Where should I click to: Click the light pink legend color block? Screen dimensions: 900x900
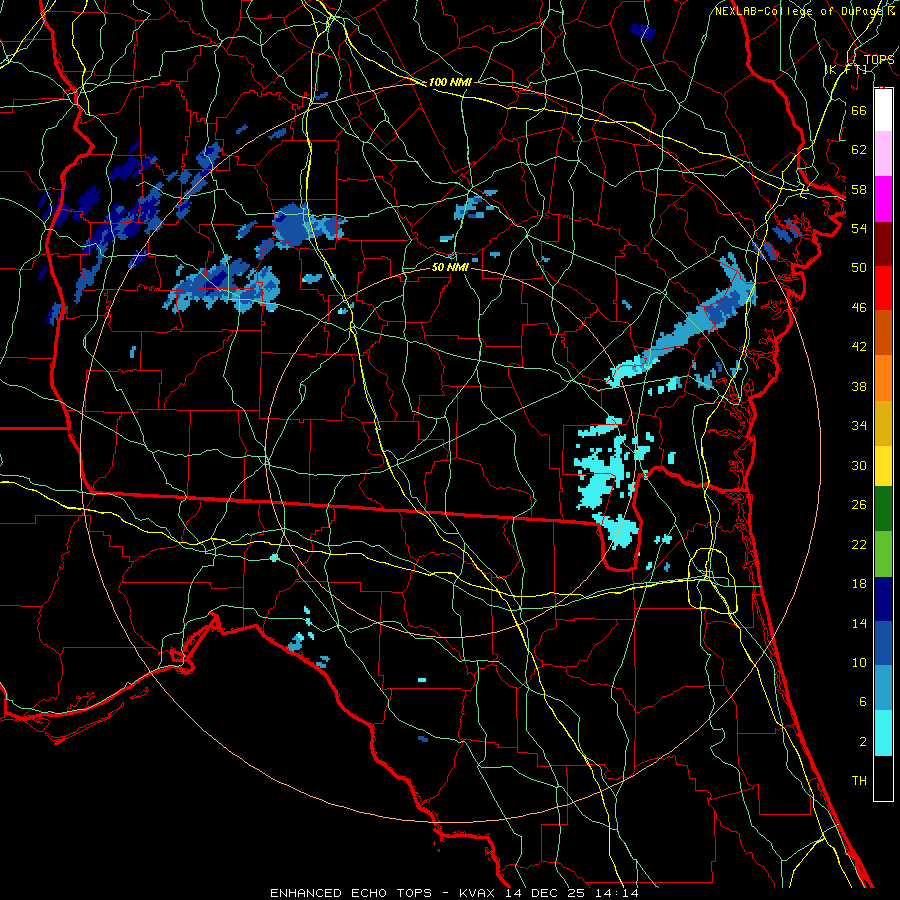pyautogui.click(x=883, y=154)
